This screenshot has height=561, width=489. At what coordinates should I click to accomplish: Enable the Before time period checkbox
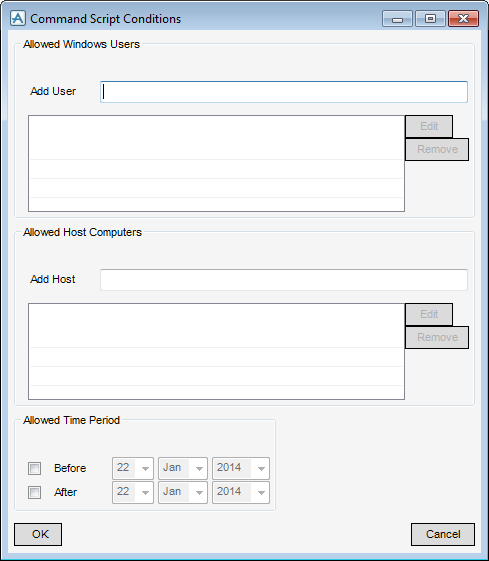(x=34, y=468)
